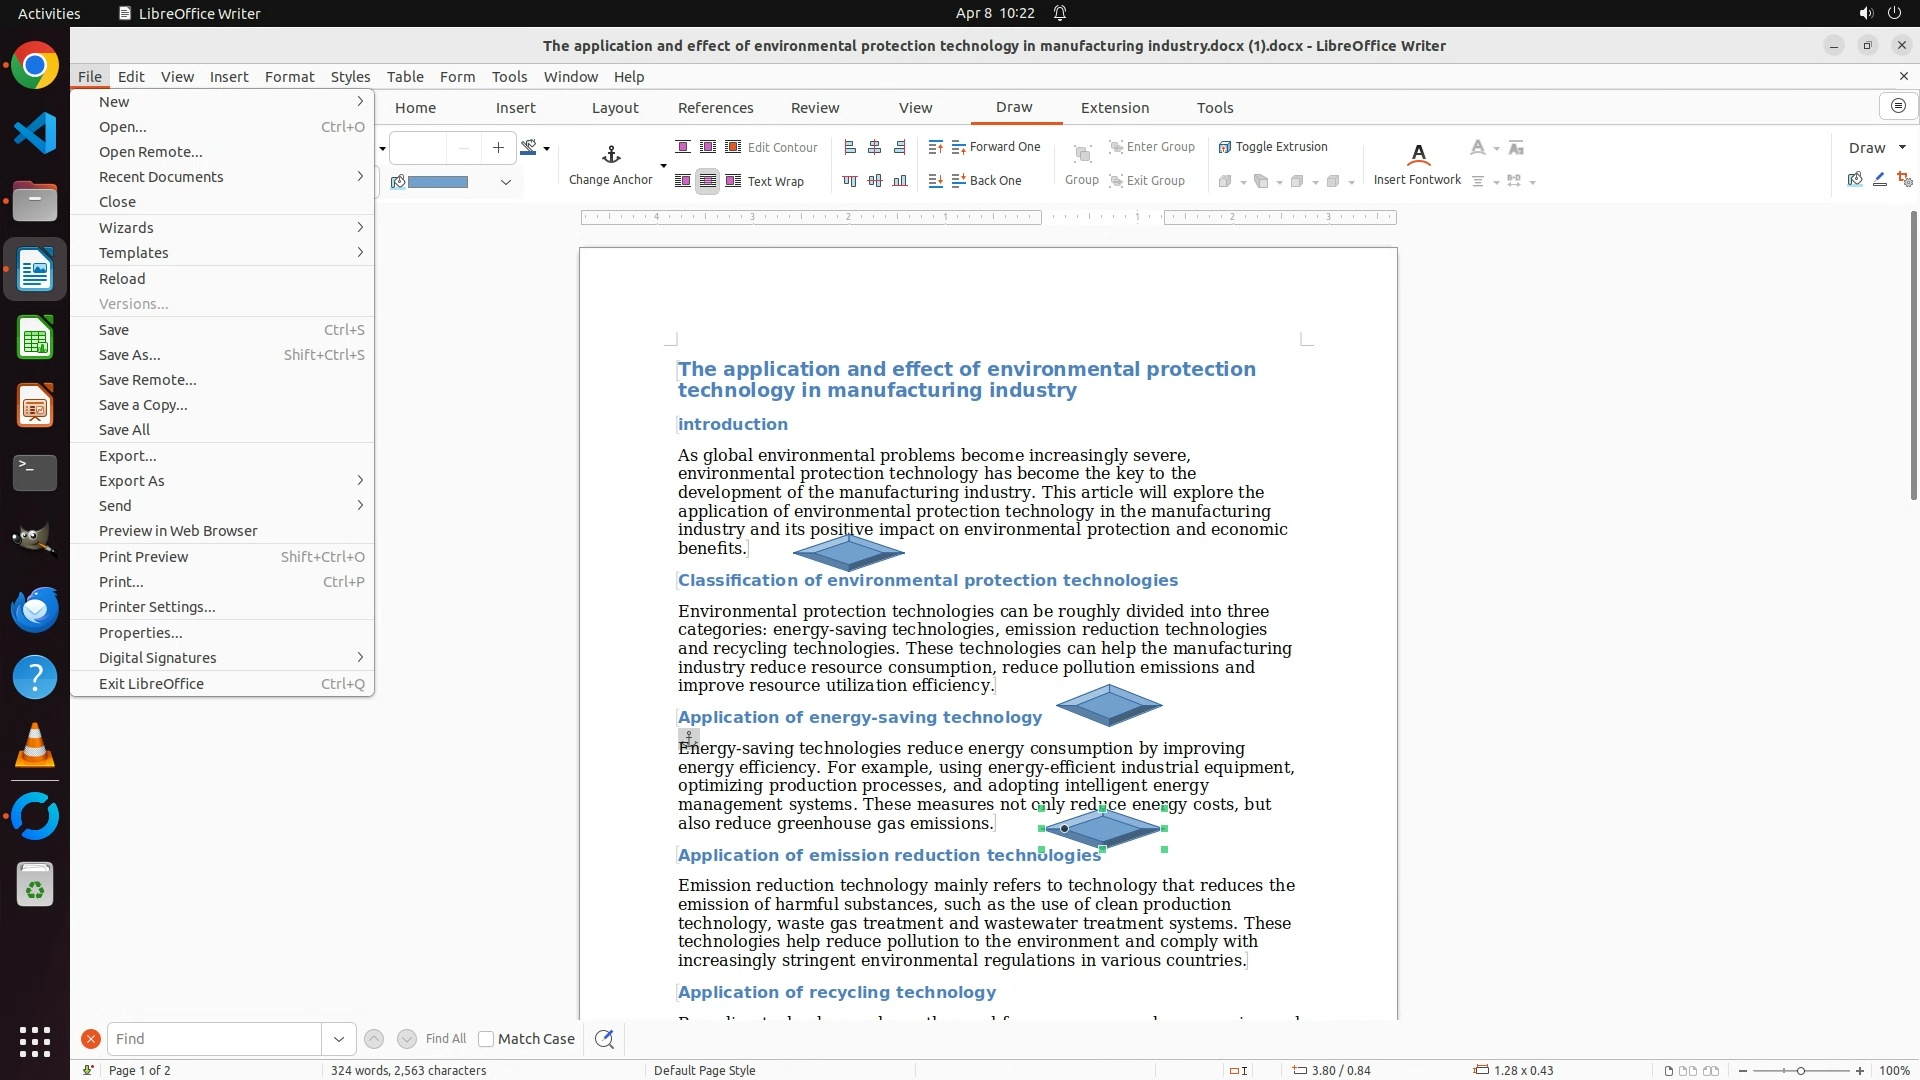The width and height of the screenshot is (1920, 1080).
Task: Open Find and Replace icon in find bar
Action: [604, 1039]
